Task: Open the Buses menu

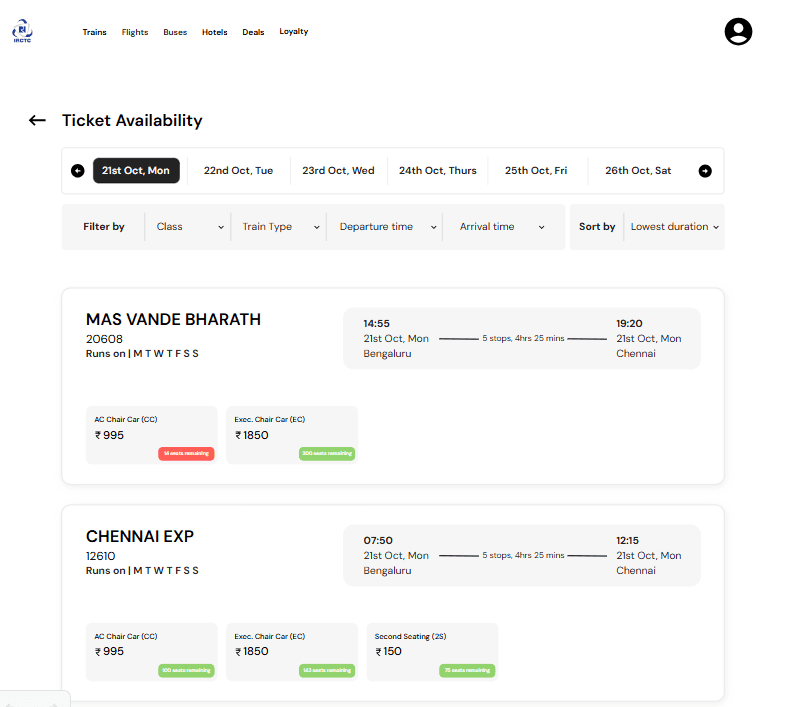Action: [x=175, y=32]
